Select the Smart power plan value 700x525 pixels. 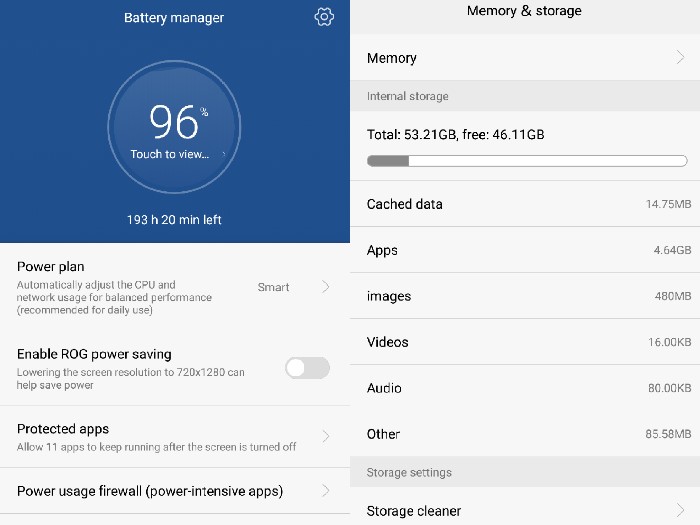(x=273, y=287)
